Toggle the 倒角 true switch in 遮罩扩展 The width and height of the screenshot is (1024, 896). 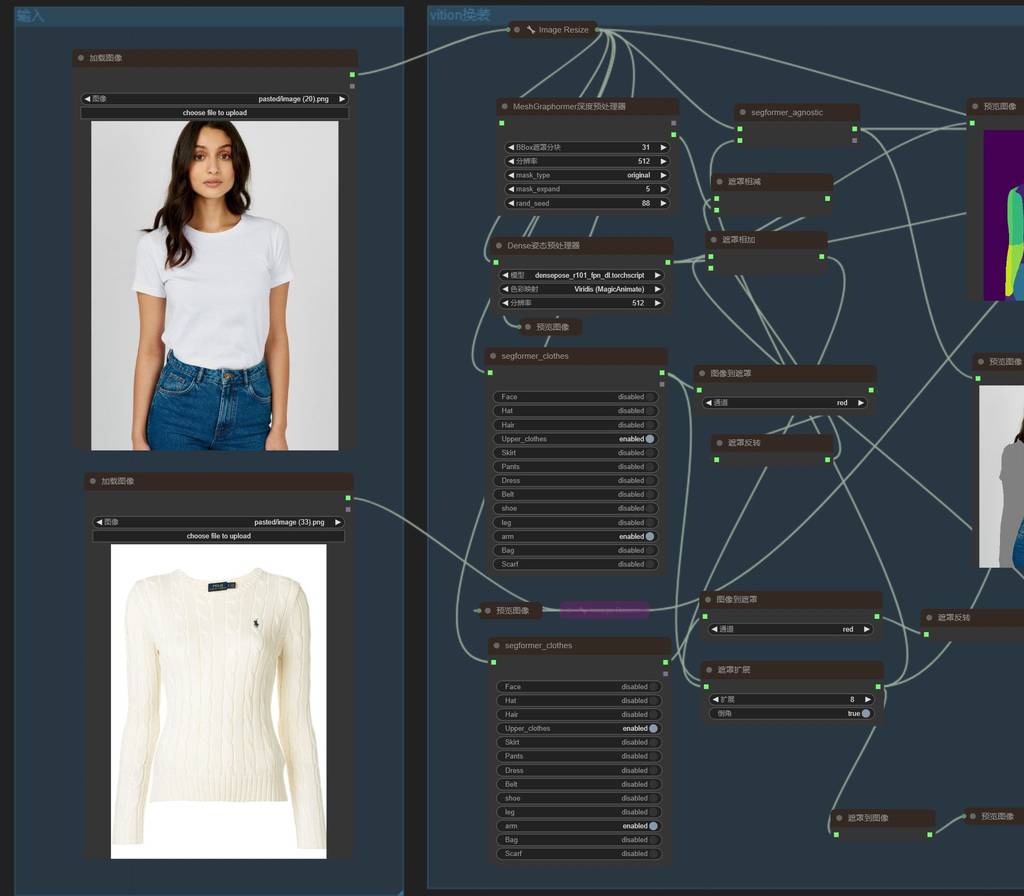[865, 714]
